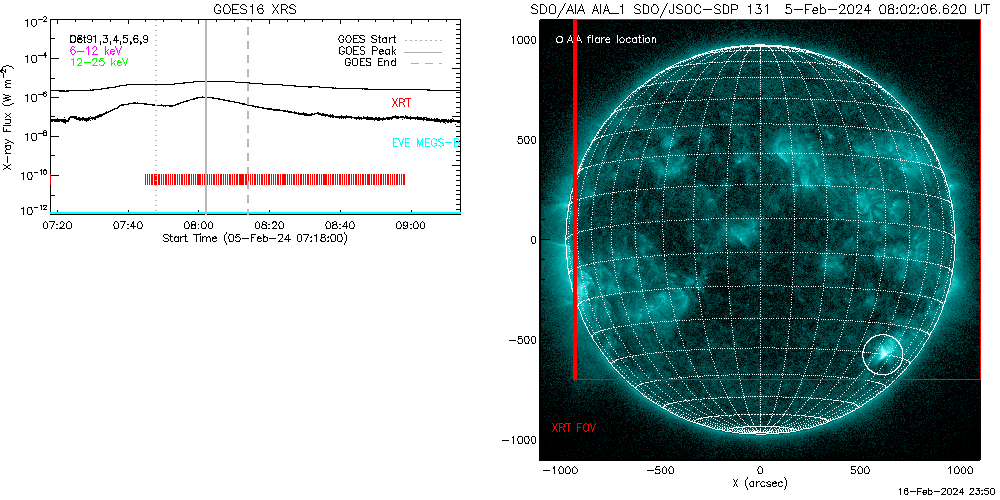Click the X-ray Flux y-axis label
Image resolution: width=1000 pixels, height=500 pixels.
click(x=8, y=117)
